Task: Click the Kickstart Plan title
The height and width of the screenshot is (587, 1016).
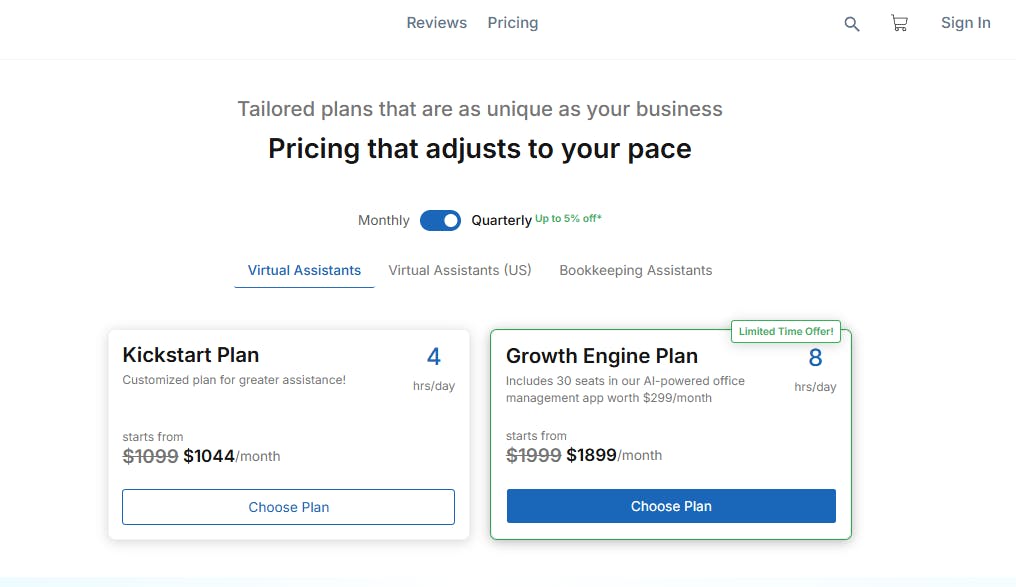Action: (x=190, y=355)
